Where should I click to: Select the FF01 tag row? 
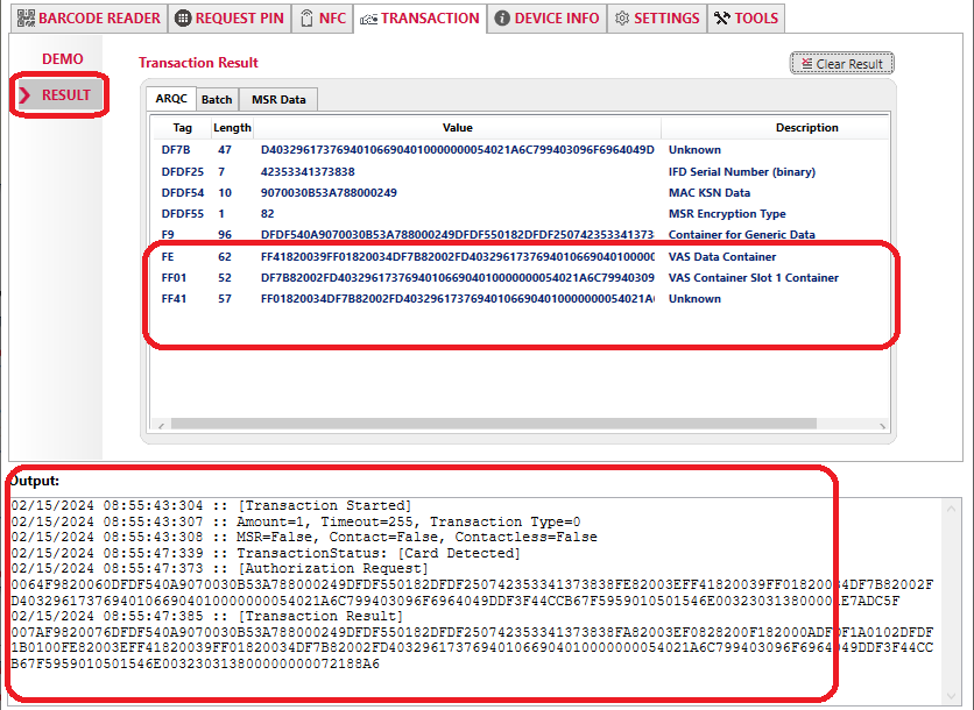[521, 278]
